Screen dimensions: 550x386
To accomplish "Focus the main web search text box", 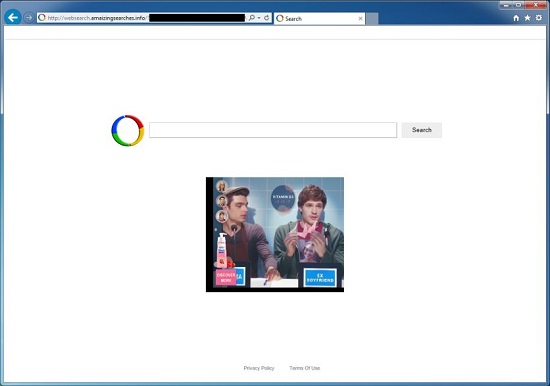I will (x=273, y=130).
